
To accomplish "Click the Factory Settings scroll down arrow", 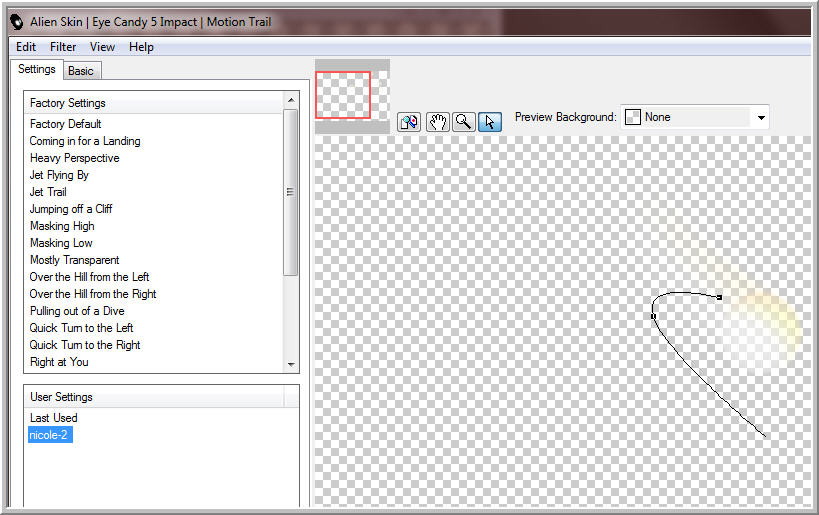I will click(x=291, y=364).
